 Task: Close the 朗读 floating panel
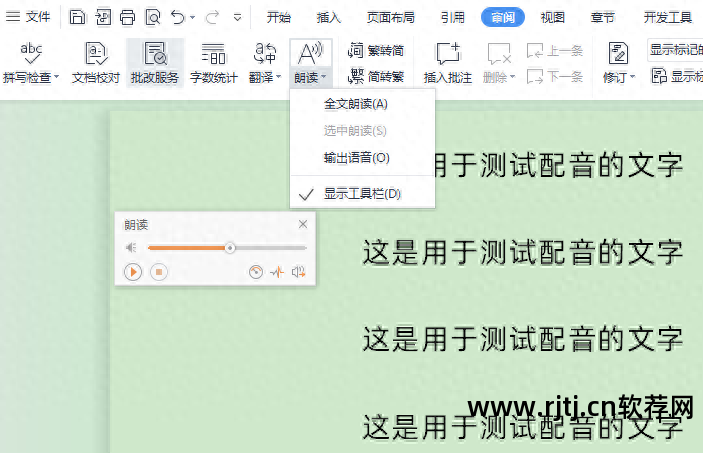pyautogui.click(x=303, y=224)
